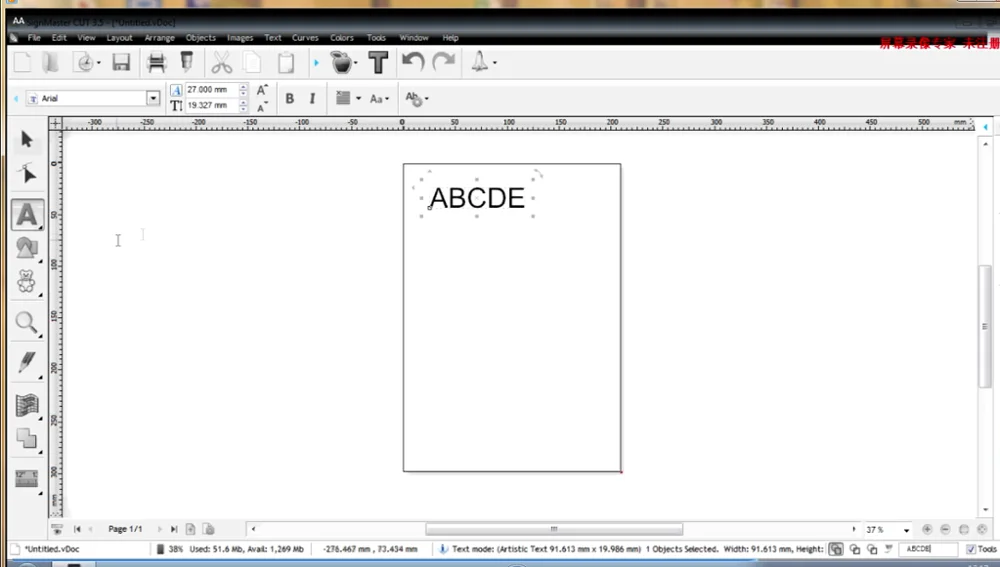Open the Curves menu
This screenshot has height=567, width=1000.
[305, 38]
